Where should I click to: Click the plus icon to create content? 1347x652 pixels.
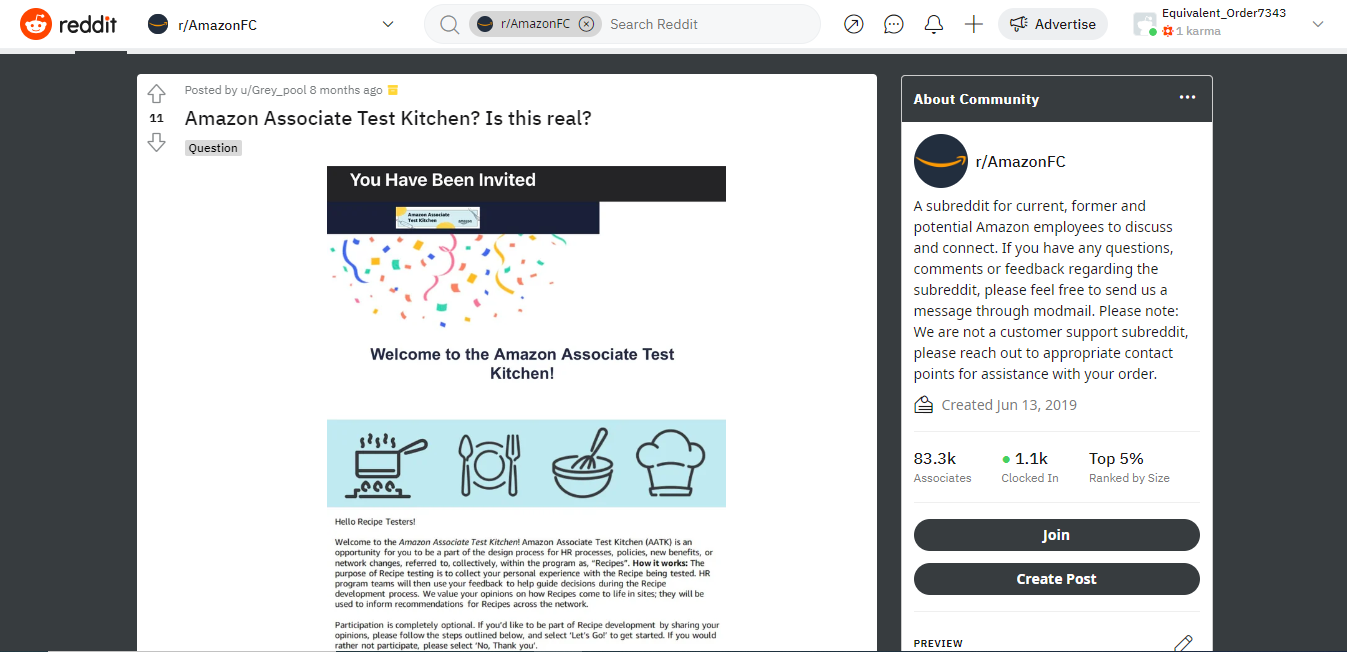[973, 24]
